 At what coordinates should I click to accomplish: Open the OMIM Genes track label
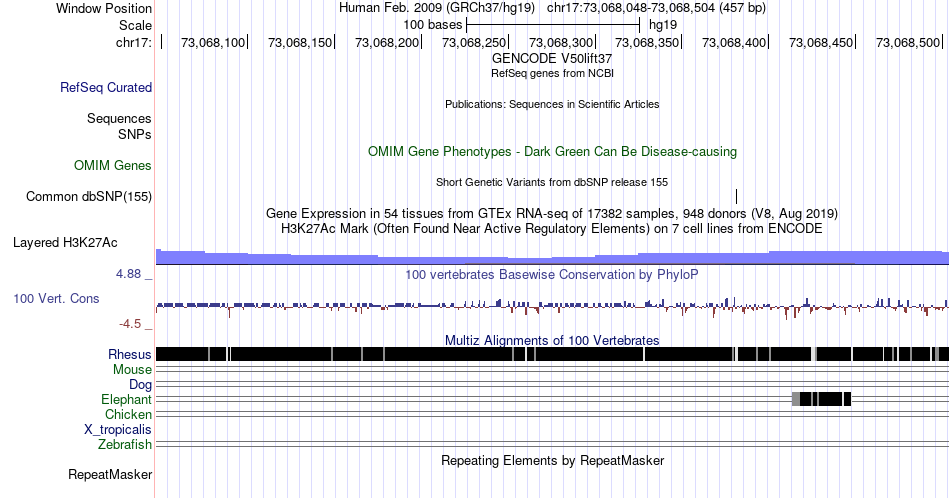pyautogui.click(x=112, y=165)
